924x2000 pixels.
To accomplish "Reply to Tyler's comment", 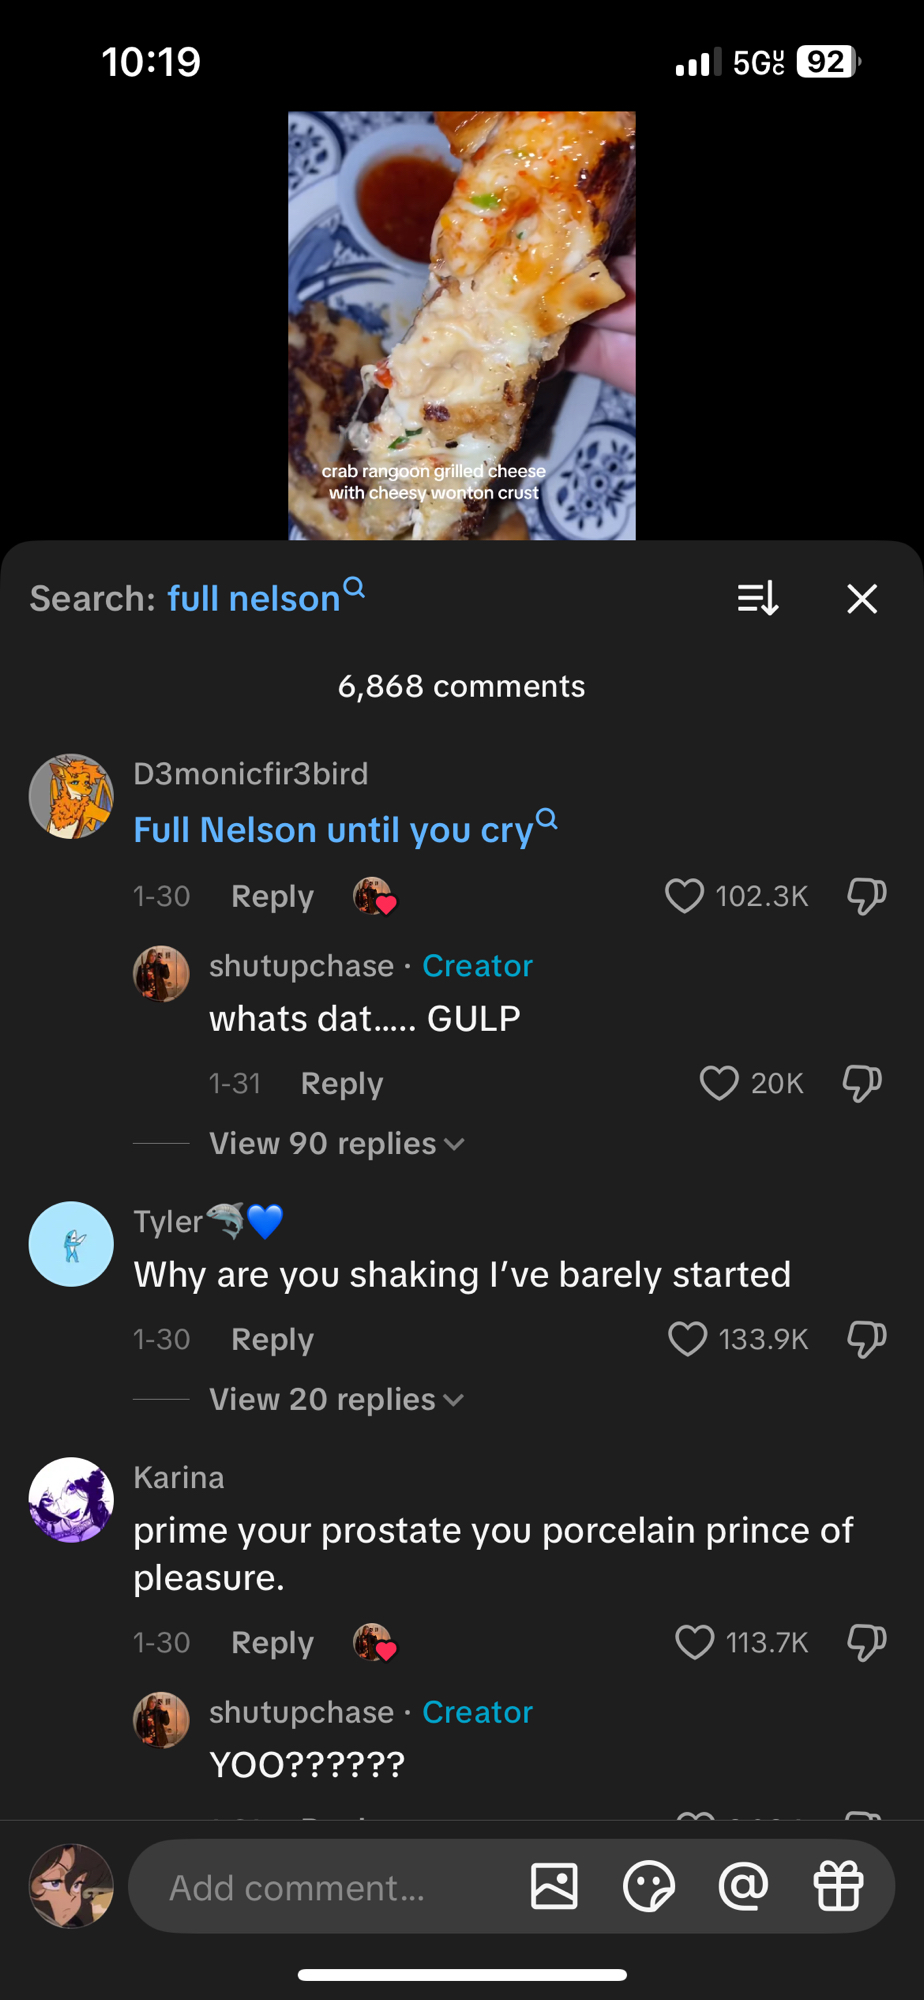I will [272, 1339].
